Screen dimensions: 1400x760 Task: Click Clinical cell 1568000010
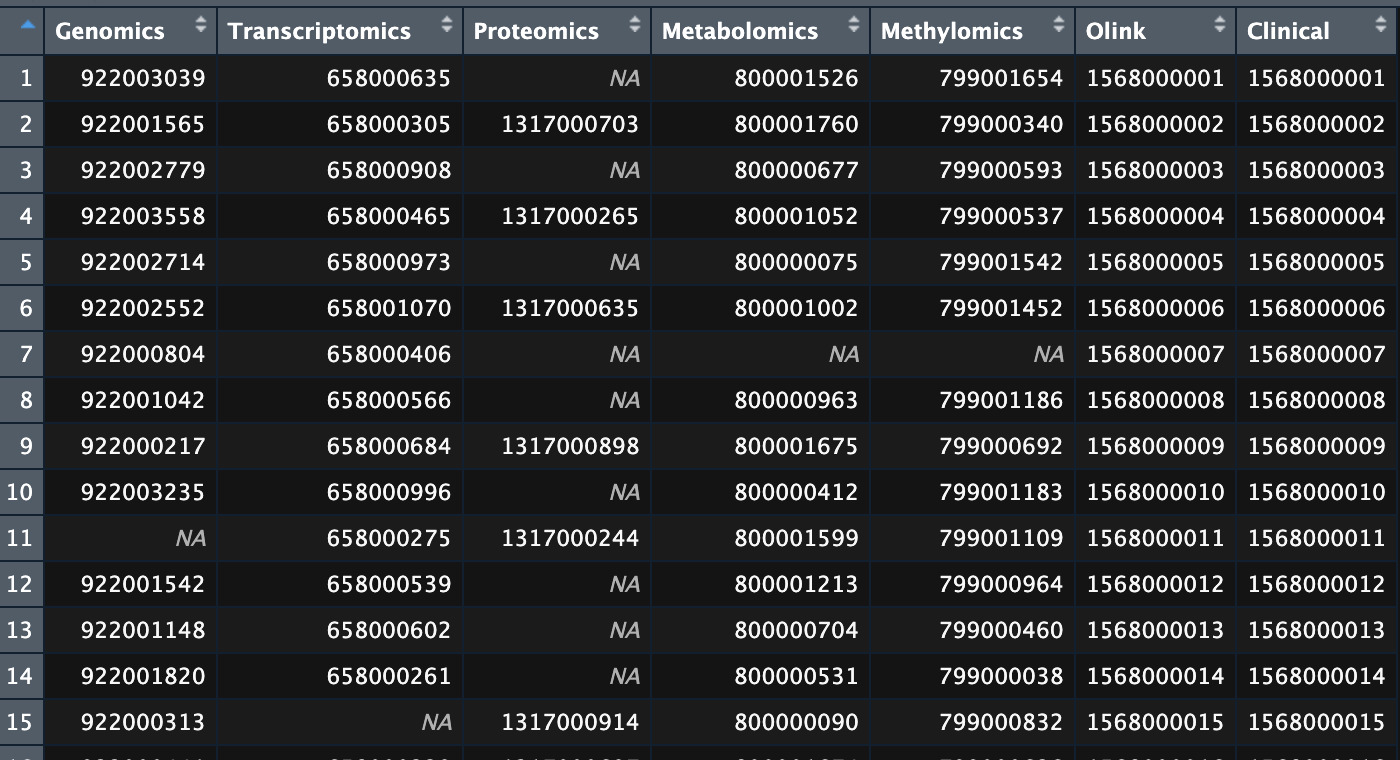[1316, 492]
